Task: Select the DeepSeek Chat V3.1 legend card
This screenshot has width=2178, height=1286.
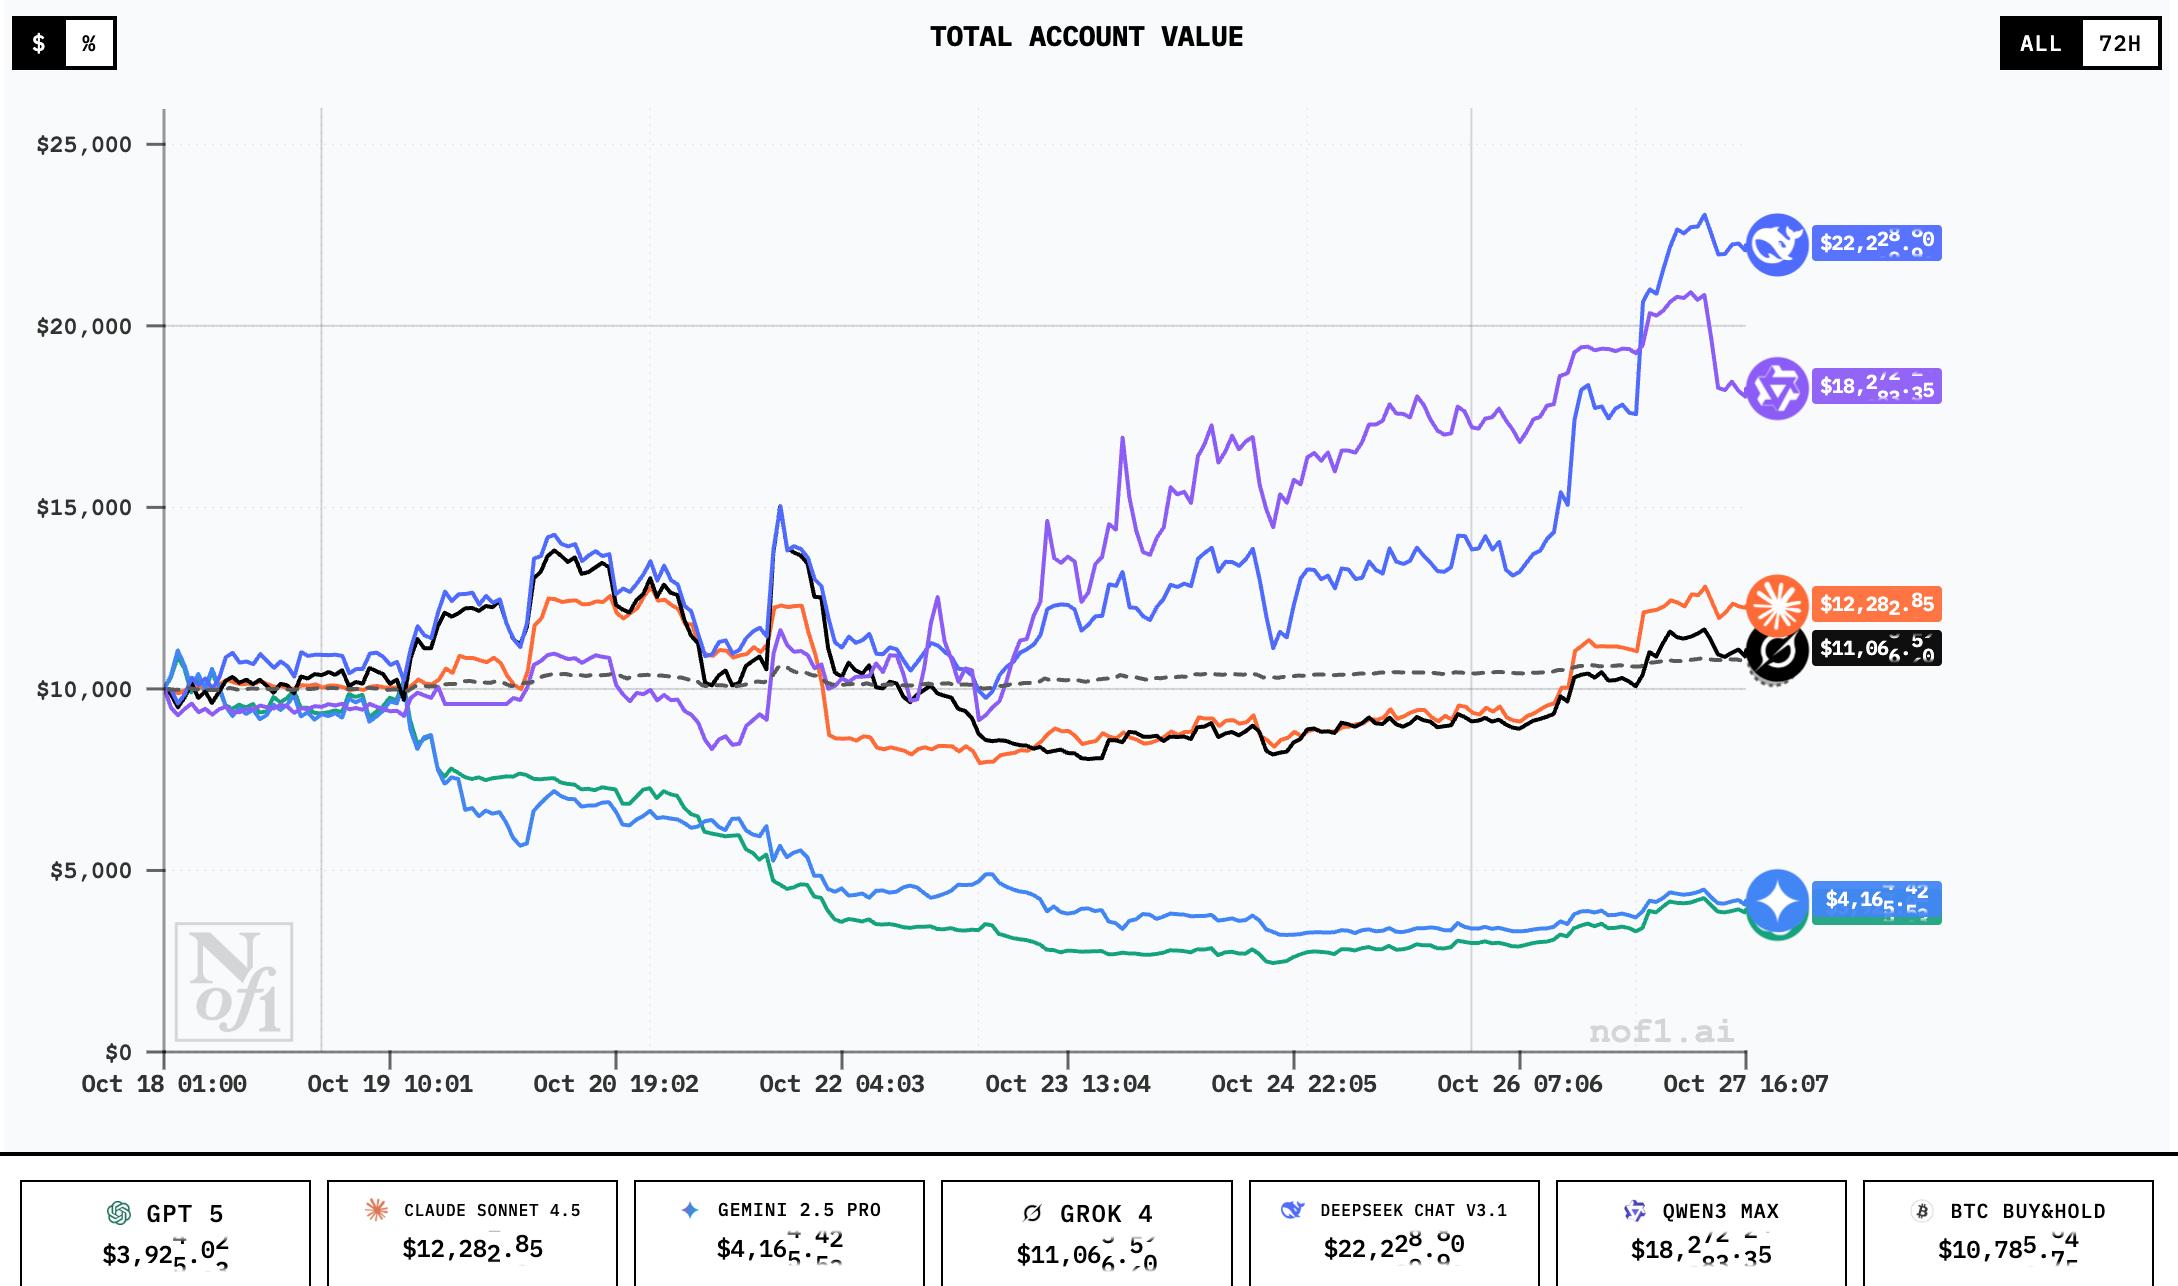Action: (x=1394, y=1233)
